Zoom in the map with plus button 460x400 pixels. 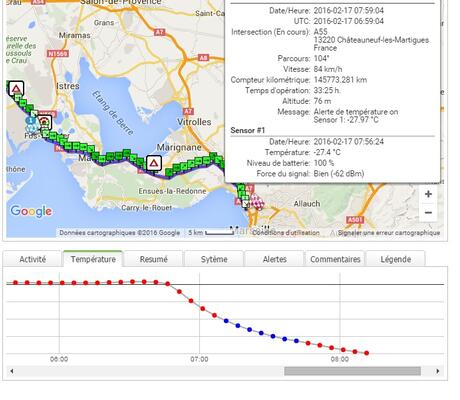pos(428,194)
